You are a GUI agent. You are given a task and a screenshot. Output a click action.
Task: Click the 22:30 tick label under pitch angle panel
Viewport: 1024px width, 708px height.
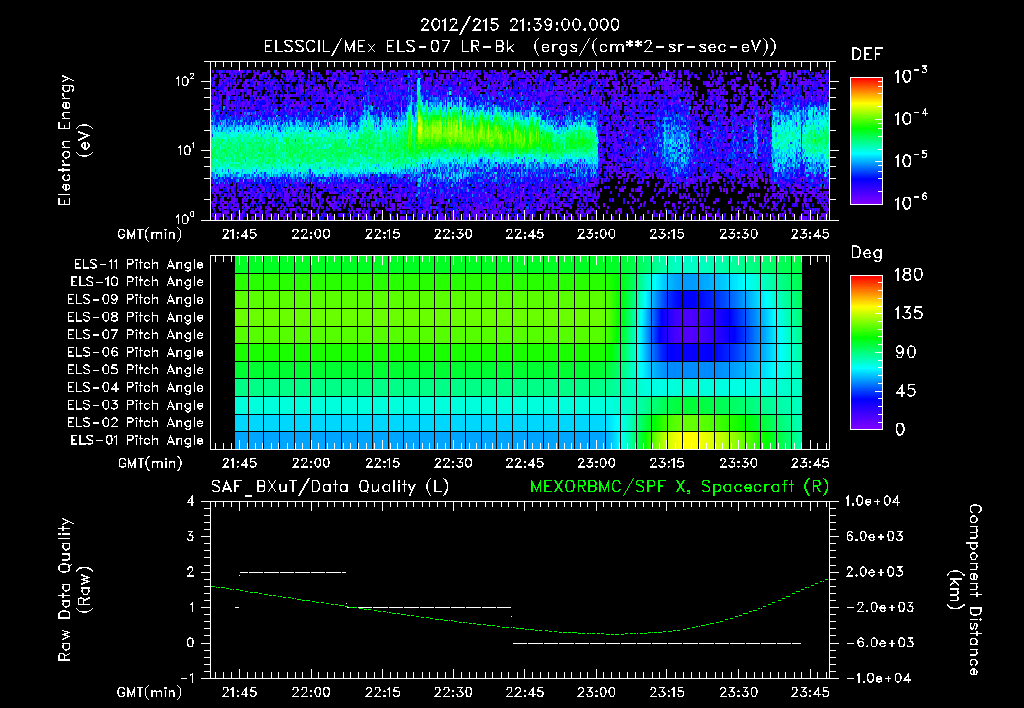[453, 463]
